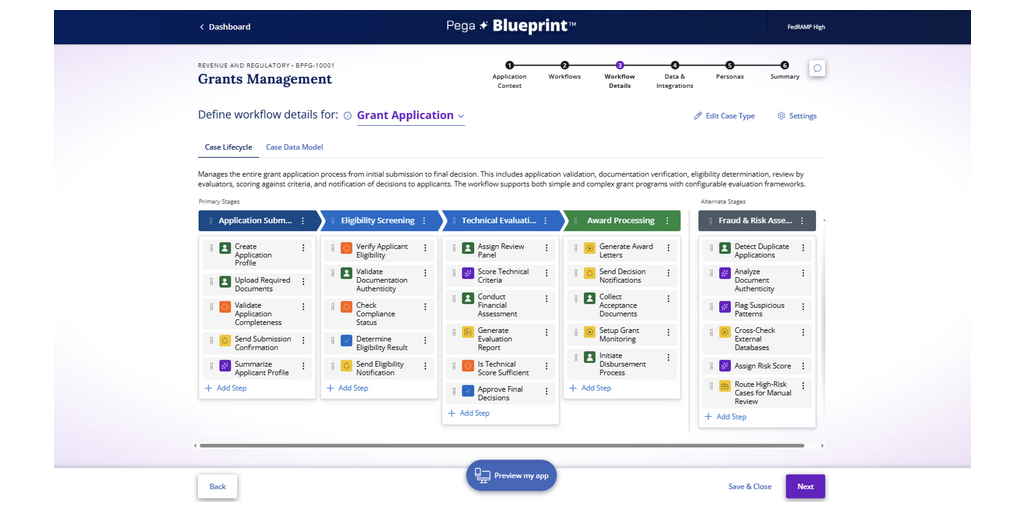Open the Grant Application case type dropdown
Image resolution: width=1024 pixels, height=512 pixels.
tap(411, 116)
